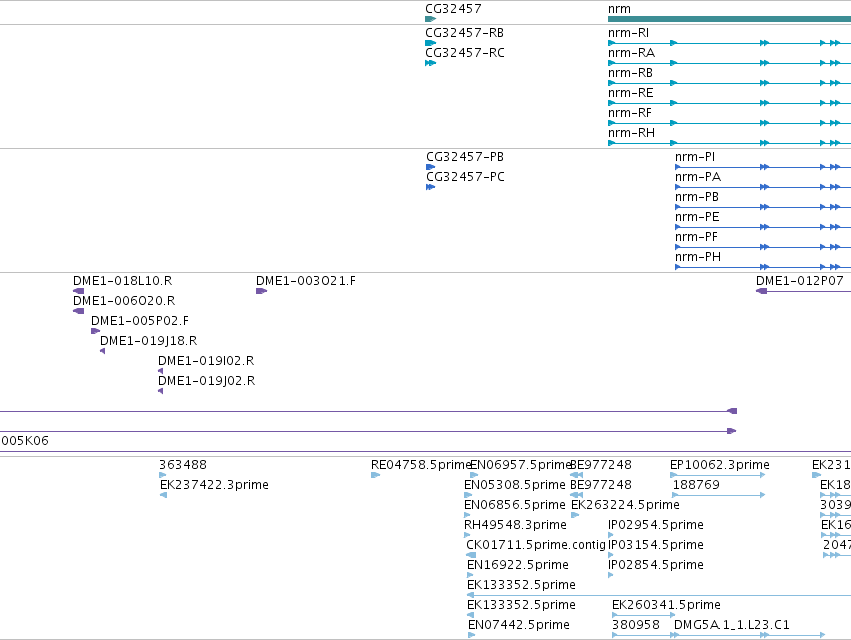Viewport: 851px width, 640px height.
Task: Click the DME1-018L10.R clone end
Action: (x=79, y=291)
